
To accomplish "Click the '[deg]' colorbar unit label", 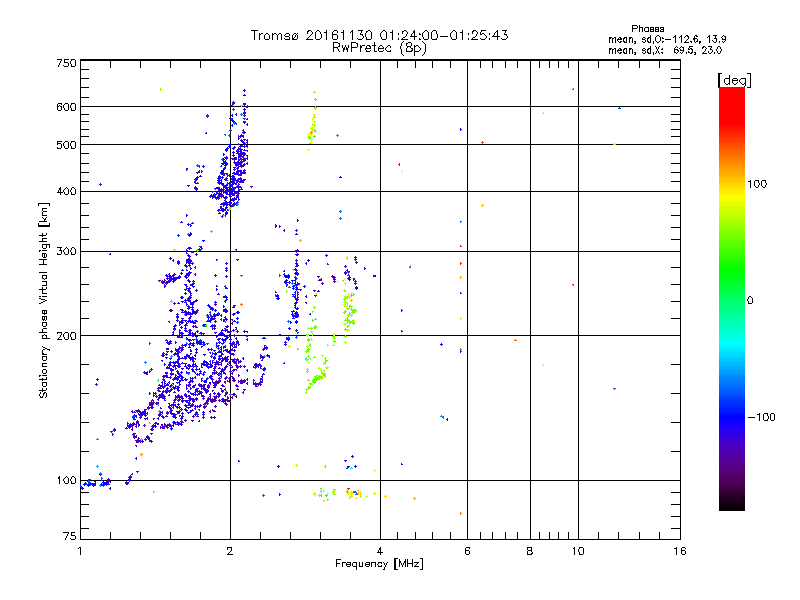I will click(734, 80).
